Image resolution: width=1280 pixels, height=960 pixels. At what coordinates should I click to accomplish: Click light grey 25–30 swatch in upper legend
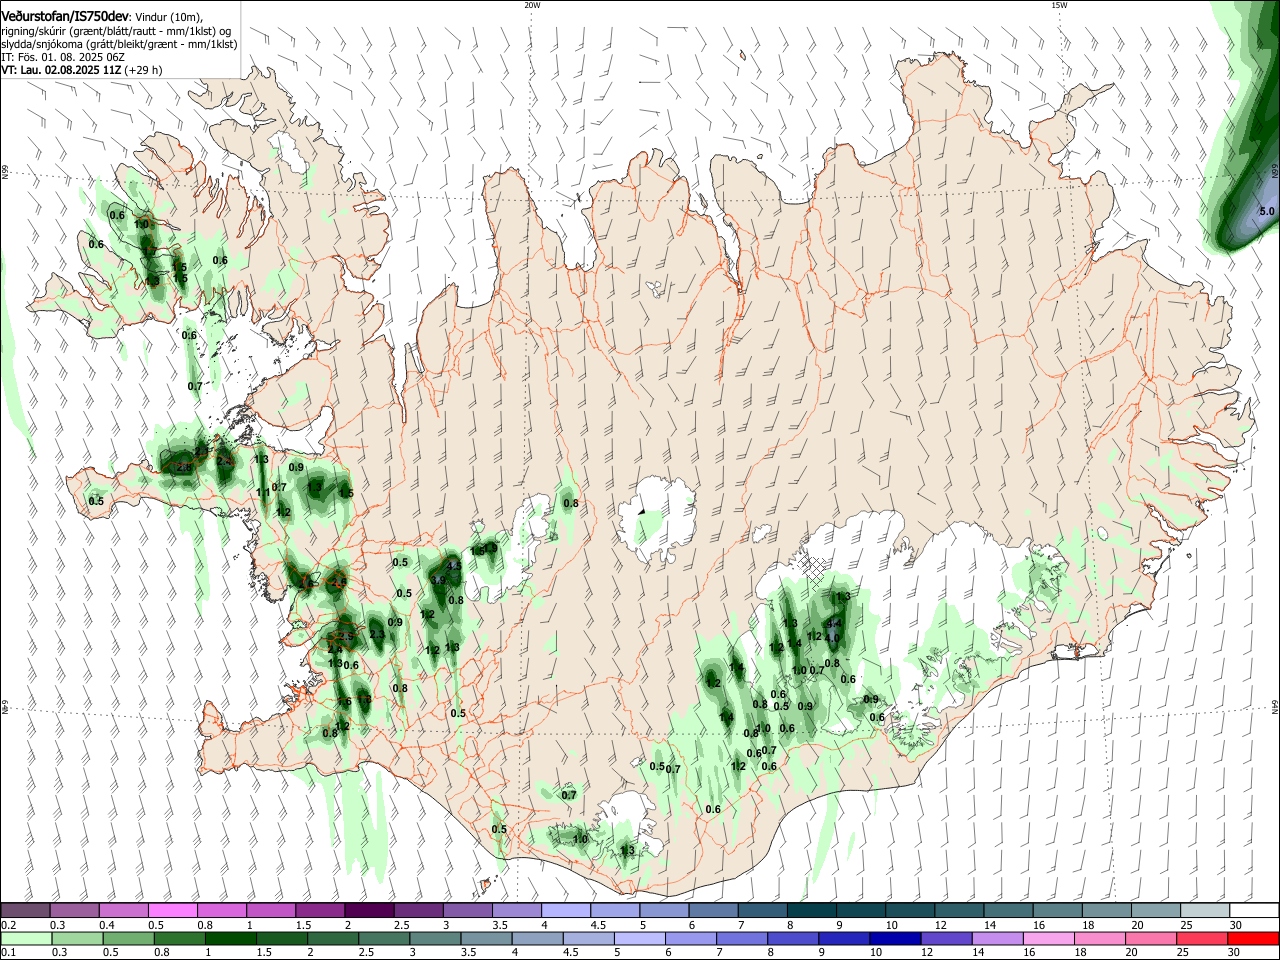[1206, 911]
